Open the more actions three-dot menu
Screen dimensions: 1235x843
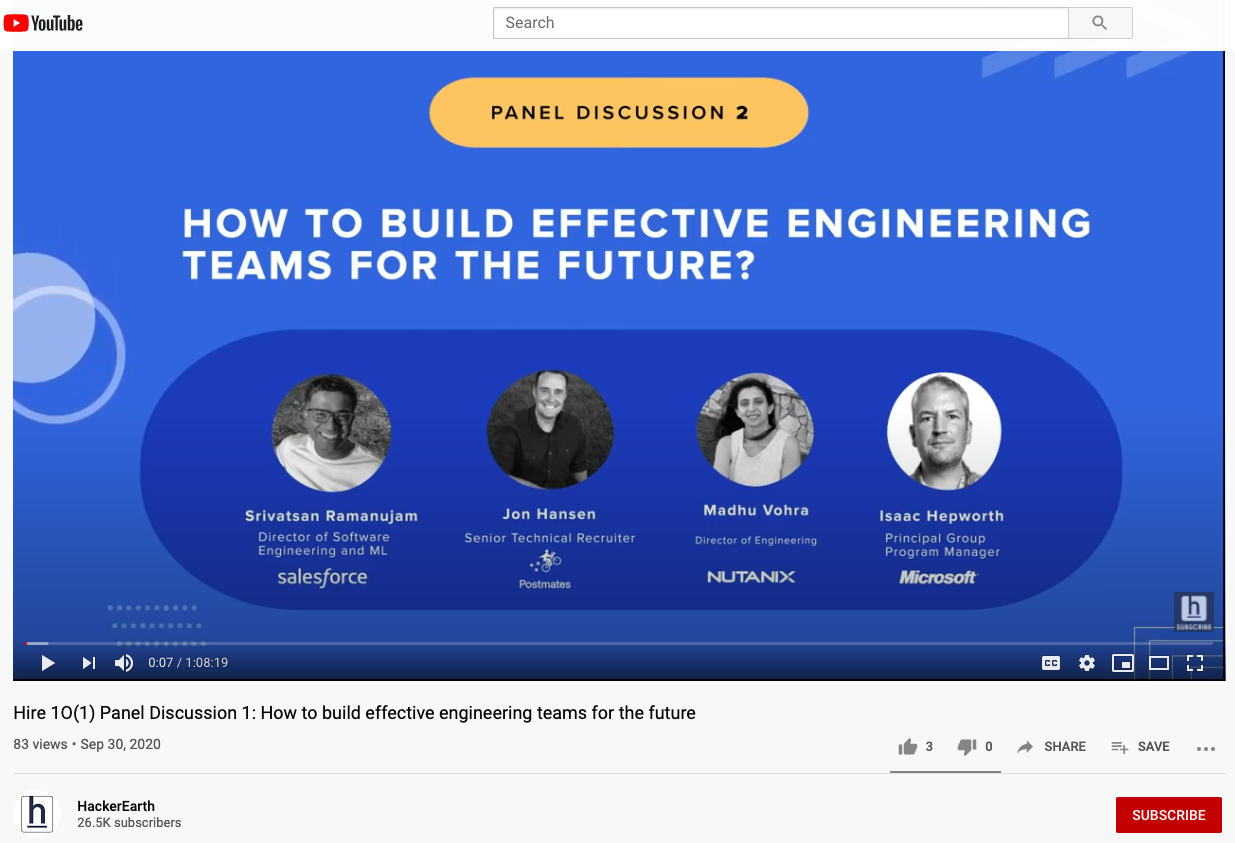(x=1205, y=748)
